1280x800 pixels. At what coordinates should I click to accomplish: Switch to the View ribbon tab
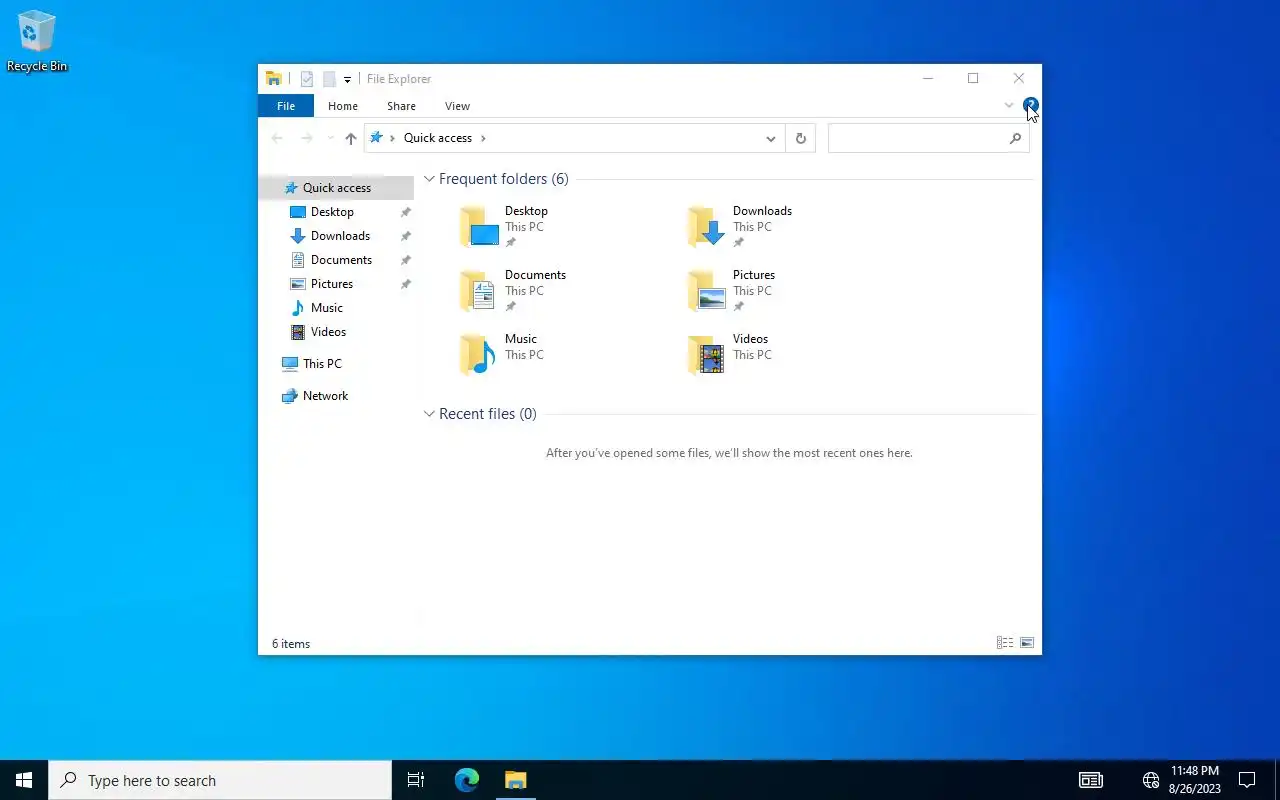pyautogui.click(x=458, y=106)
